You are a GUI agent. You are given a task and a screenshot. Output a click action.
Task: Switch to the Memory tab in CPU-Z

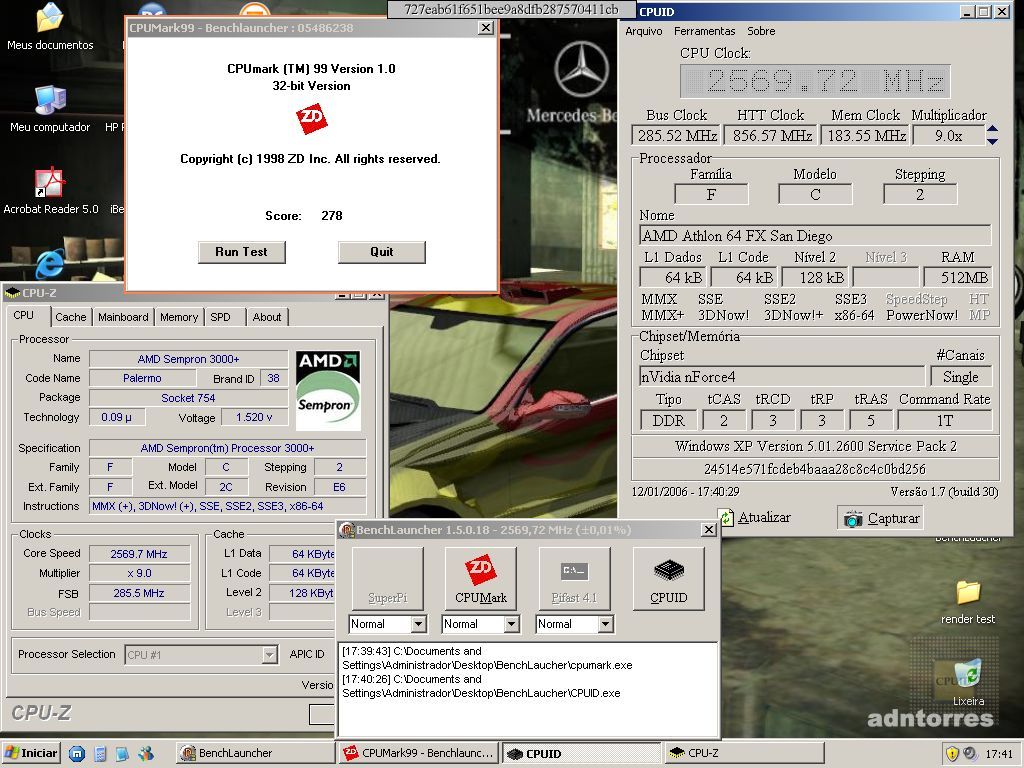[178, 317]
